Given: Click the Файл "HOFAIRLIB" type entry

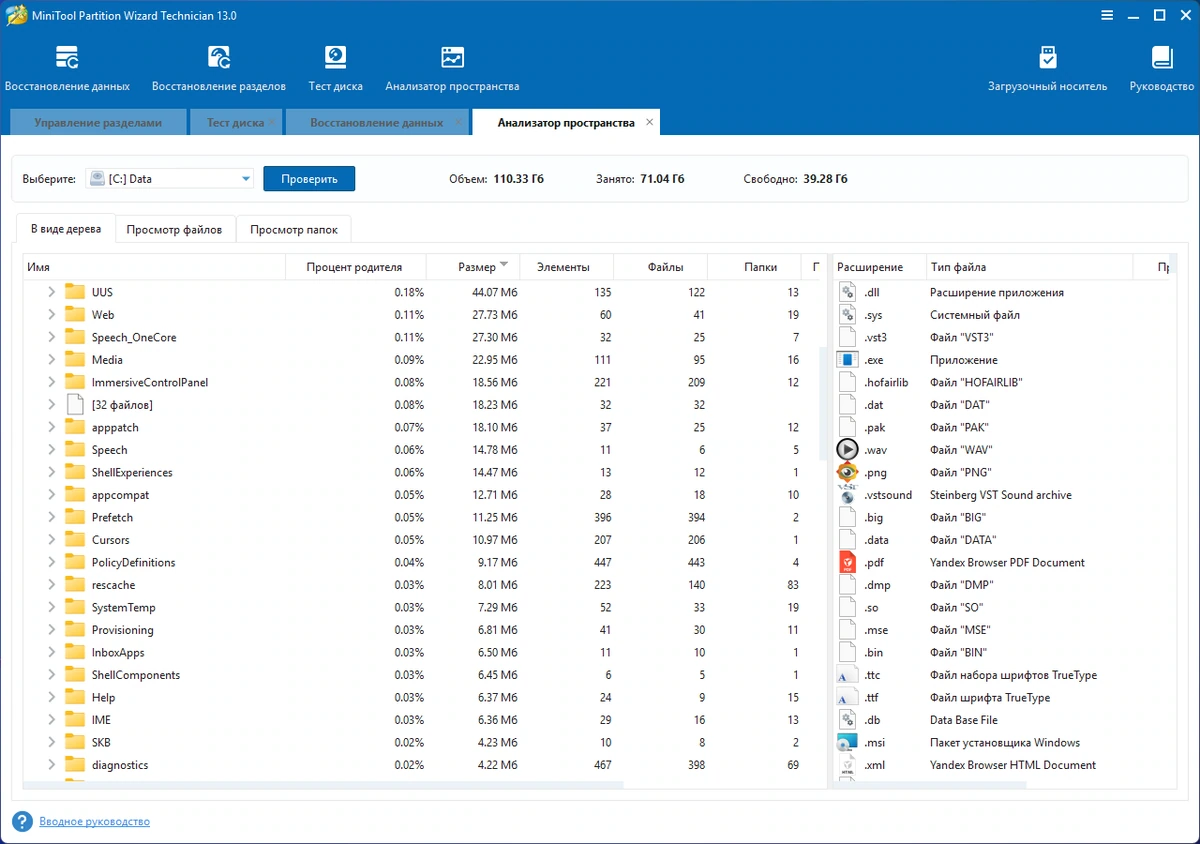Looking at the screenshot, I should pyautogui.click(x=976, y=382).
